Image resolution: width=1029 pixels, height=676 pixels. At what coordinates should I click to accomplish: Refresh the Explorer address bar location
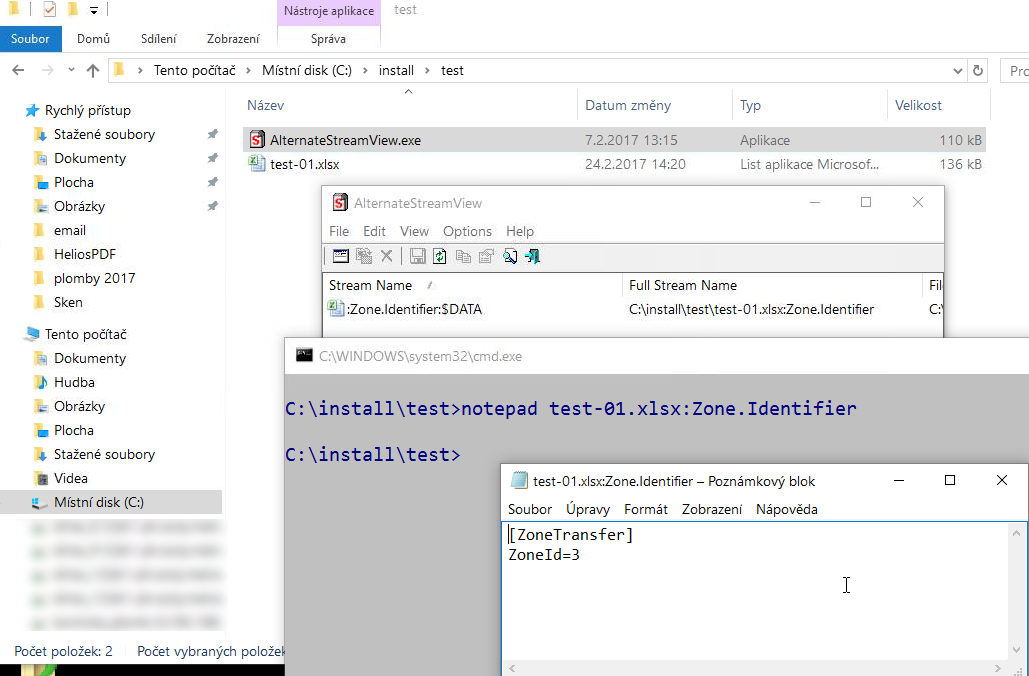tap(978, 70)
